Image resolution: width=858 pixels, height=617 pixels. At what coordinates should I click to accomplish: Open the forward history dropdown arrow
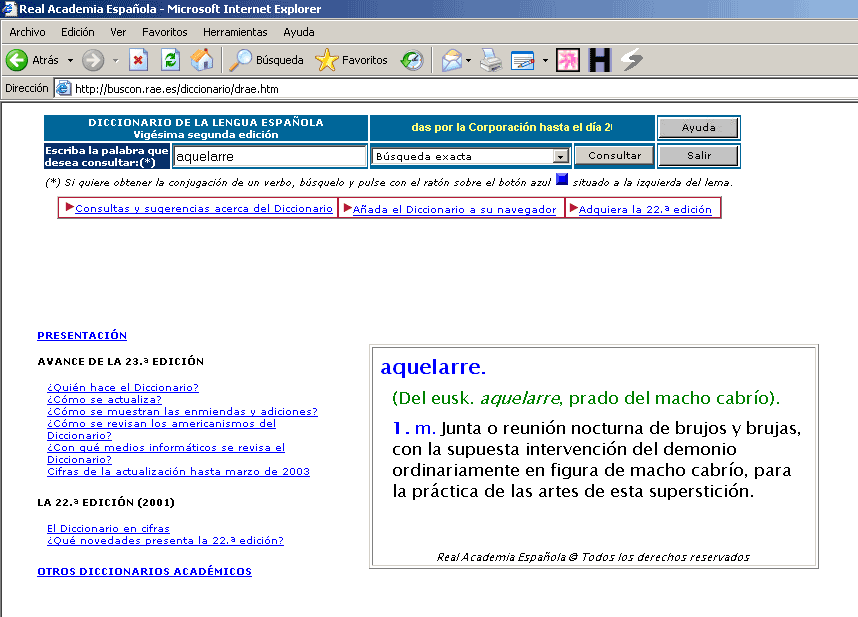(115, 60)
